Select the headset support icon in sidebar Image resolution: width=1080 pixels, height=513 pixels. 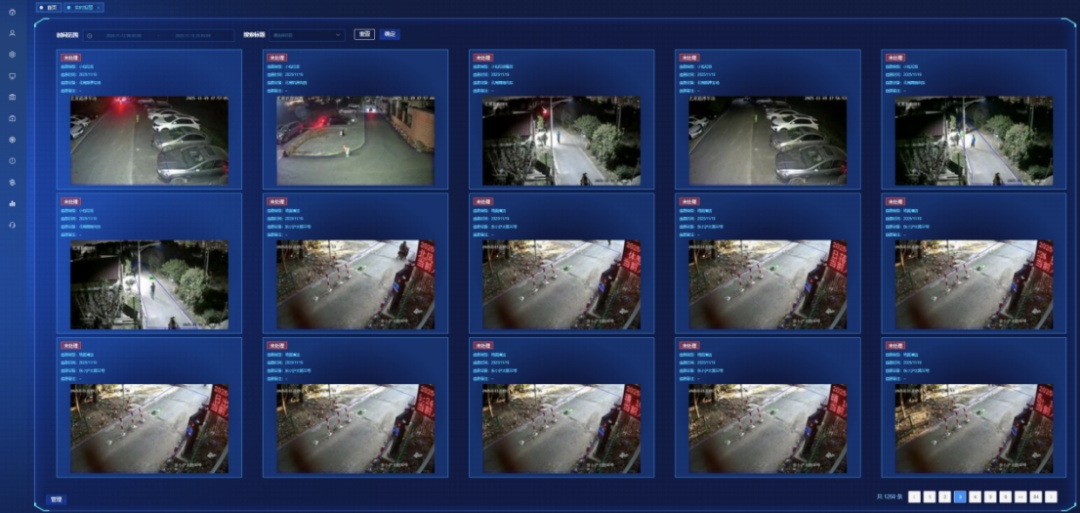click(12, 224)
